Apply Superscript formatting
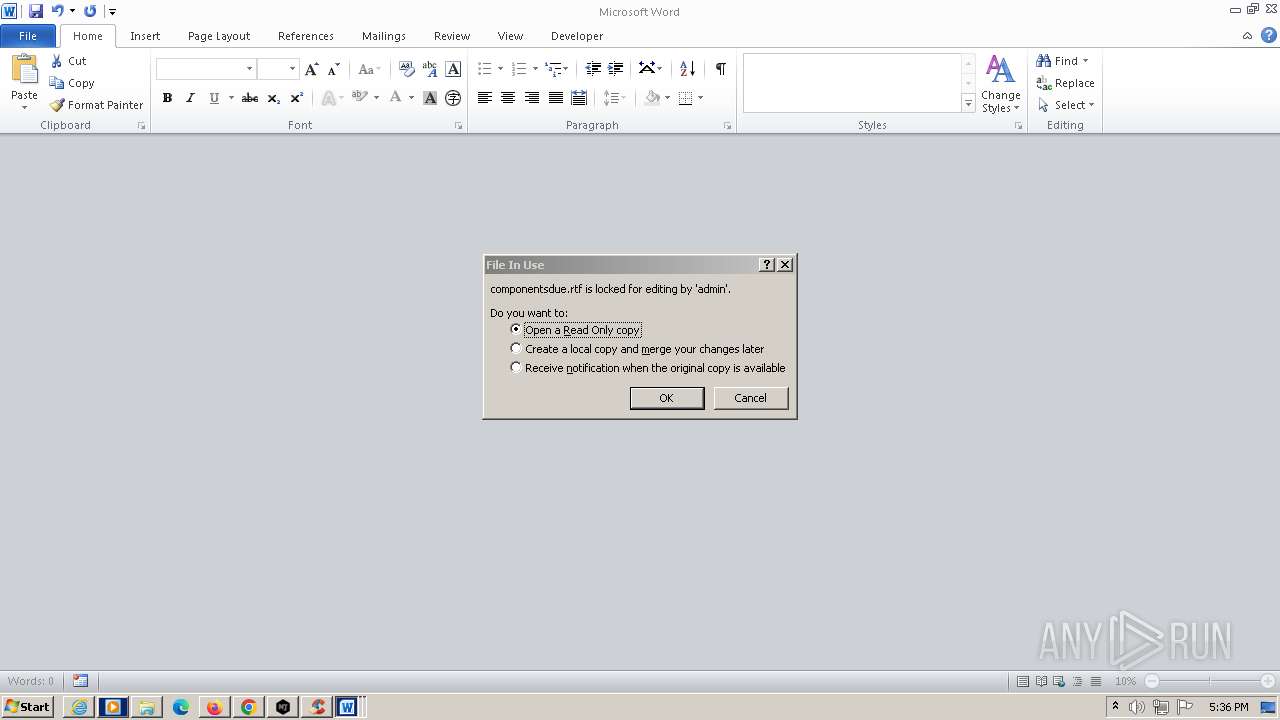 click(296, 98)
